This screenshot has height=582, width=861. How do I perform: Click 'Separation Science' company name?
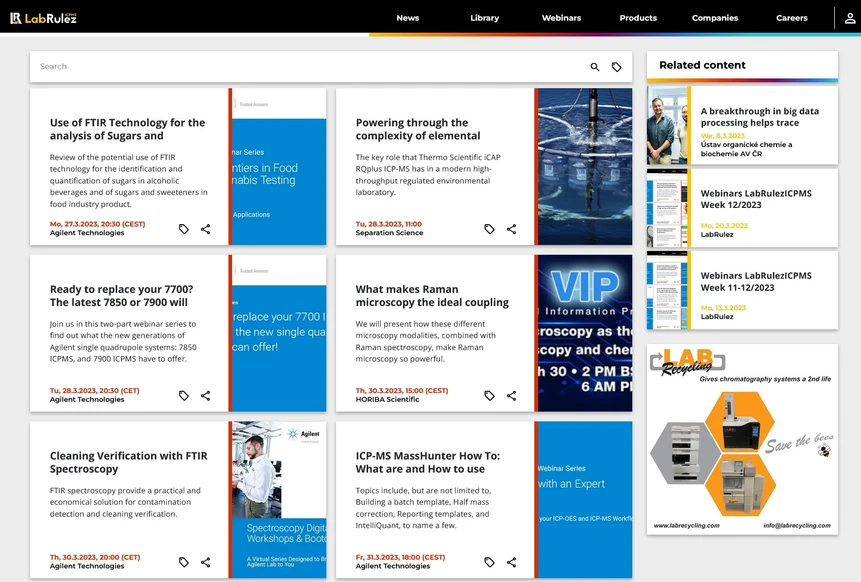[x=389, y=233]
